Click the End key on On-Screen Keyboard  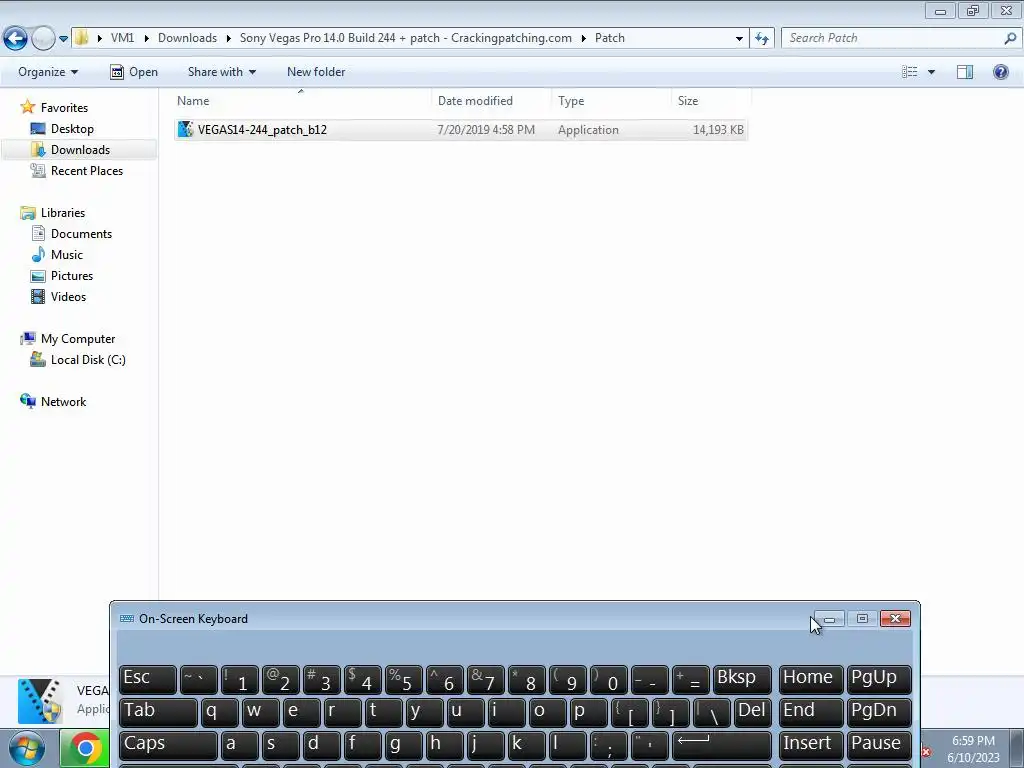810,712
